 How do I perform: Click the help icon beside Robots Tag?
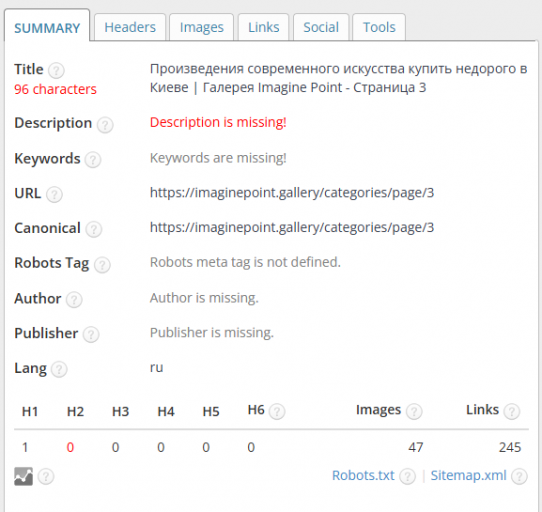click(x=102, y=265)
